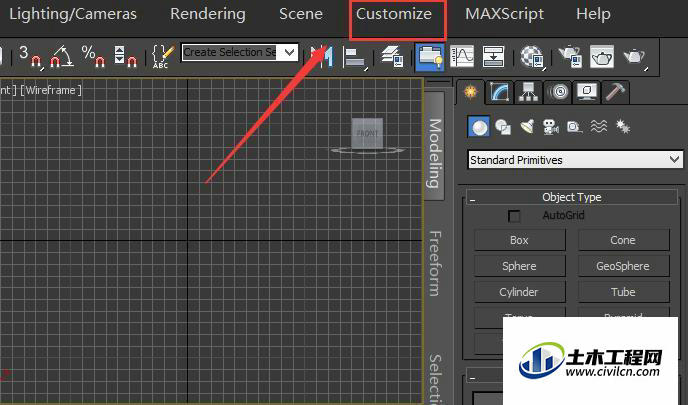Open the Lighting/Cameras menu
This screenshot has height=405, width=688.
(73, 14)
